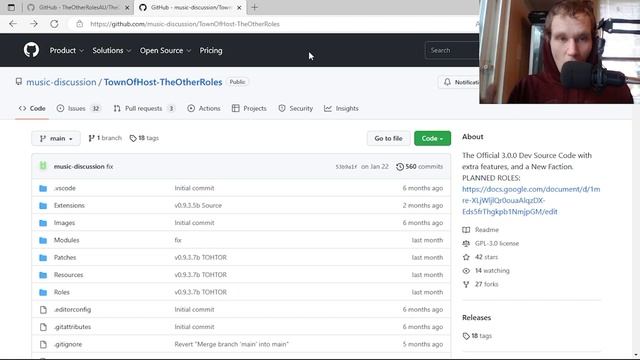Open the .vscode folder
Screen dimensions: 640x360
click(x=65, y=188)
